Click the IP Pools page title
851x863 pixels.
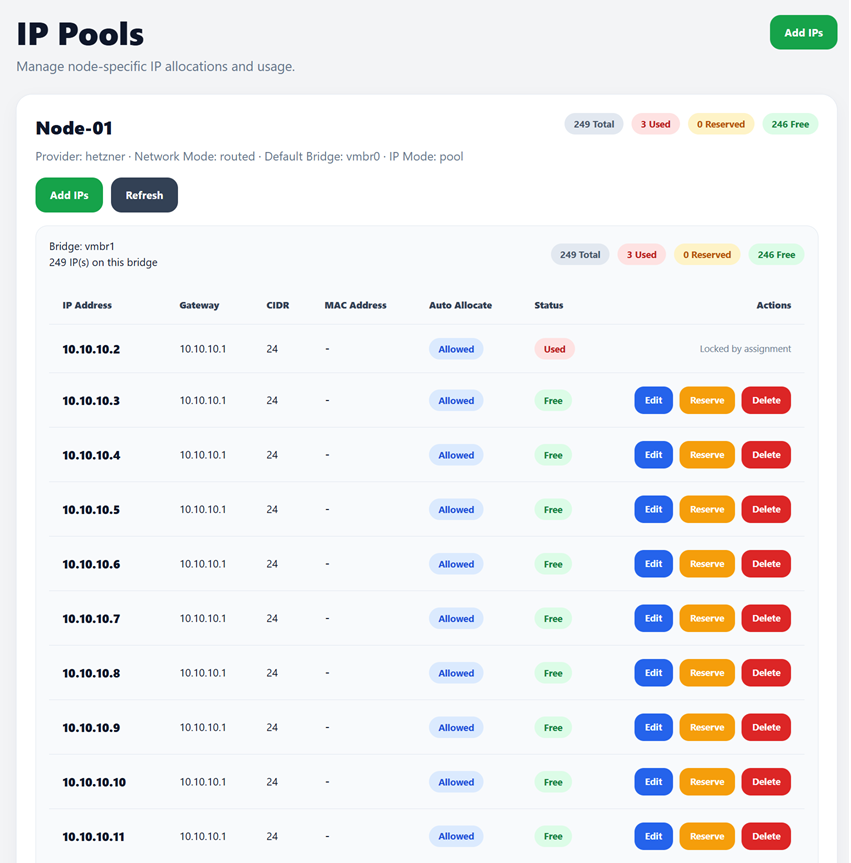(x=80, y=34)
